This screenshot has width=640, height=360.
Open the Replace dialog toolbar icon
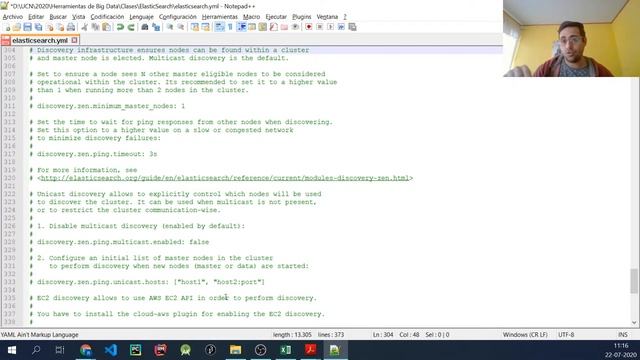click(x=156, y=27)
